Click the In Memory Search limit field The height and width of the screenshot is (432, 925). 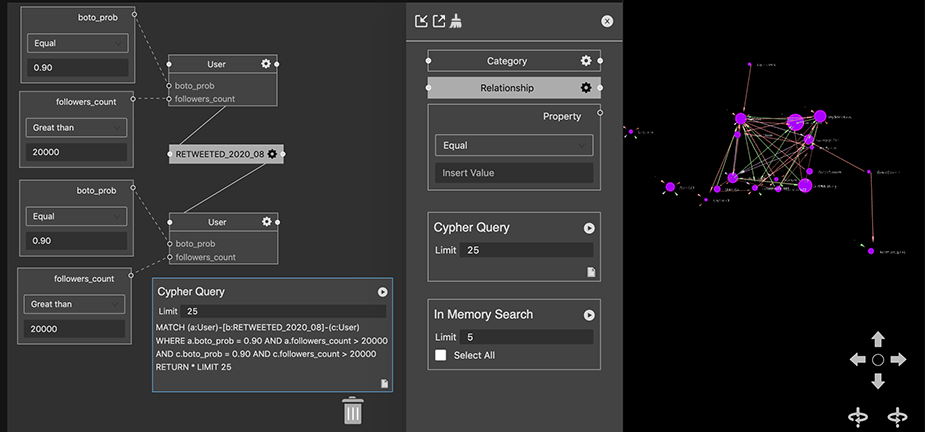click(x=527, y=337)
